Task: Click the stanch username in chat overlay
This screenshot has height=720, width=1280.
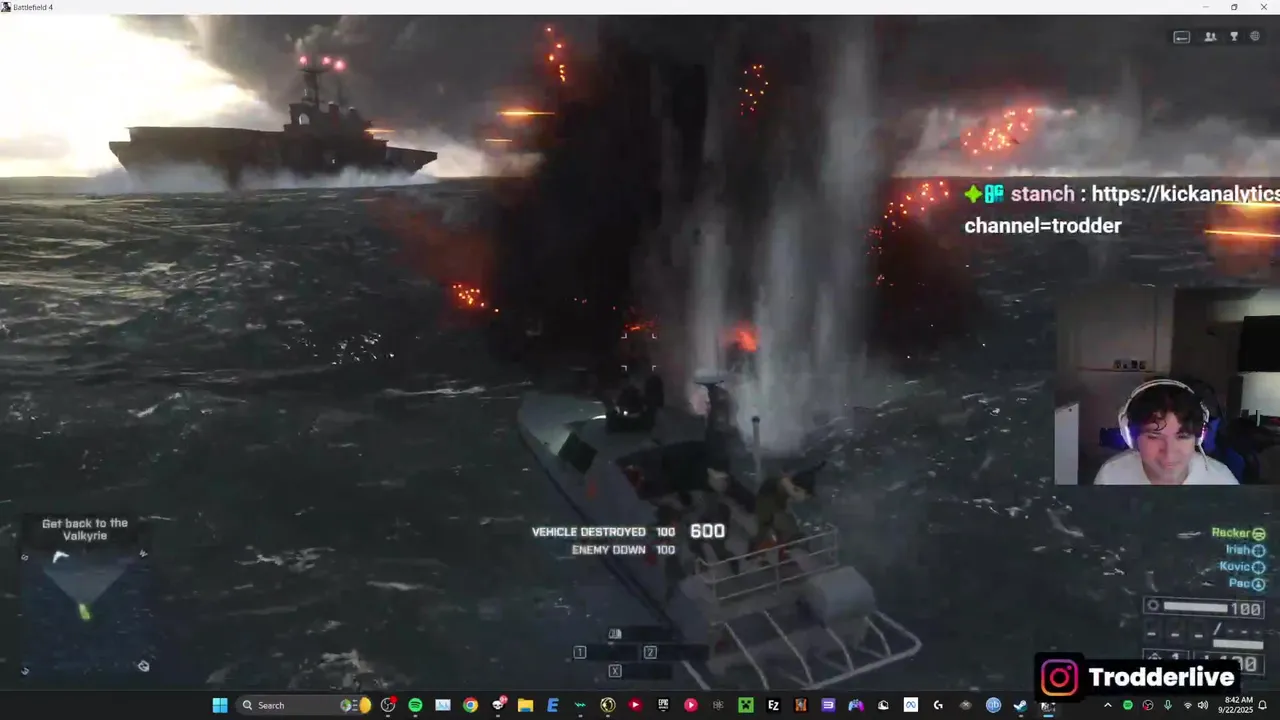Action: pyautogui.click(x=1042, y=194)
